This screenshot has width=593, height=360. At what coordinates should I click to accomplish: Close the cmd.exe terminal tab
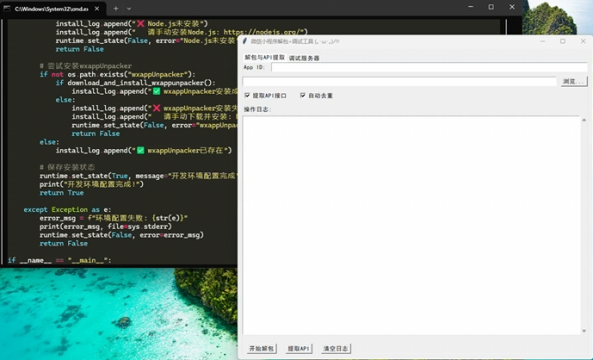[97, 8]
